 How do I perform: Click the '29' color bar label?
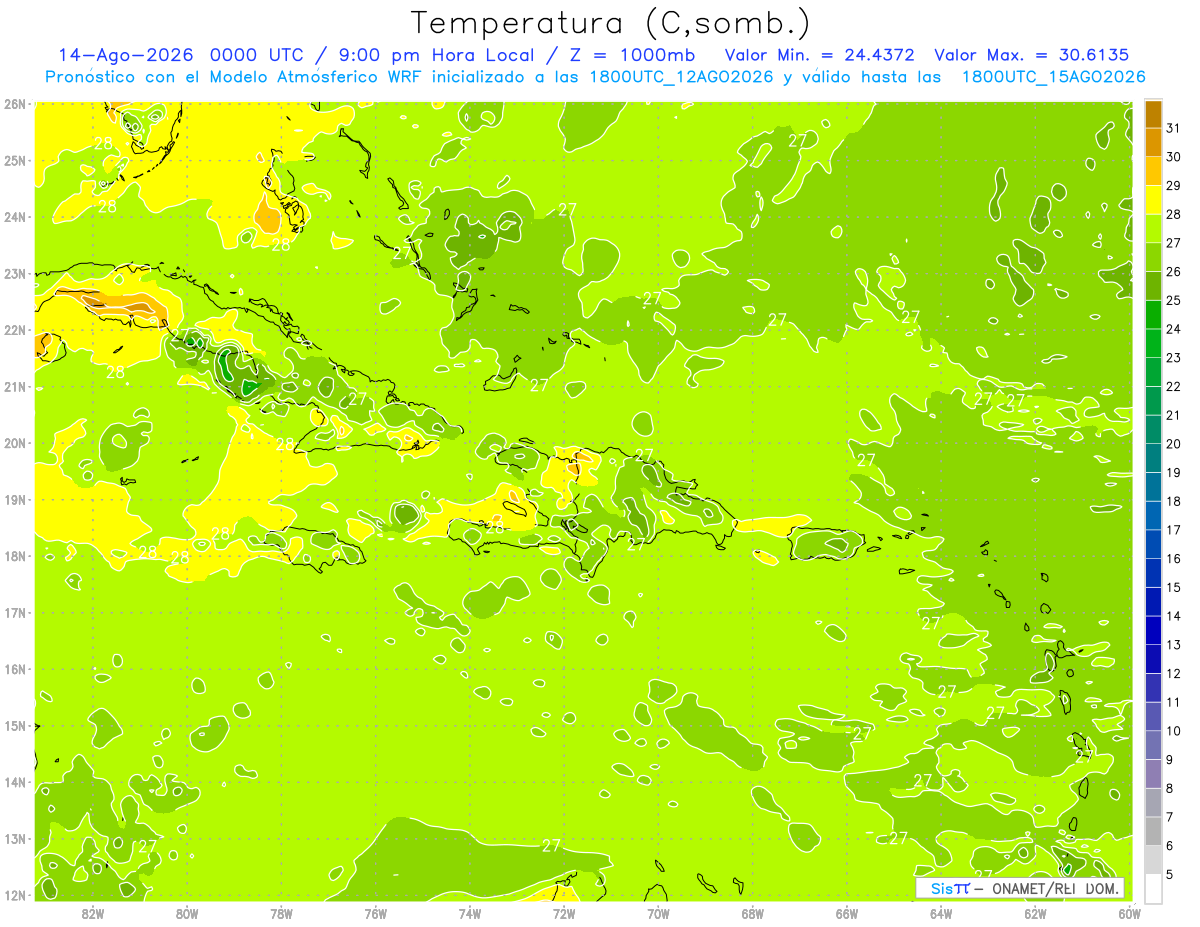pyautogui.click(x=1174, y=186)
